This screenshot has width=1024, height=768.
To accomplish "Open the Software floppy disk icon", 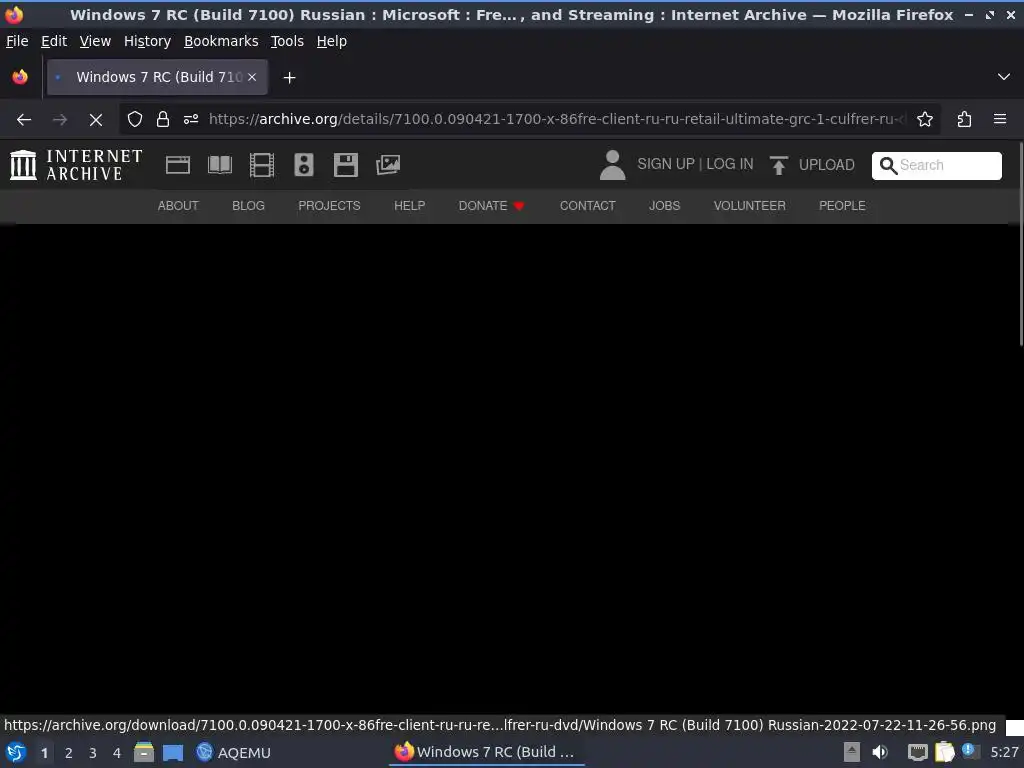I will coord(345,165).
